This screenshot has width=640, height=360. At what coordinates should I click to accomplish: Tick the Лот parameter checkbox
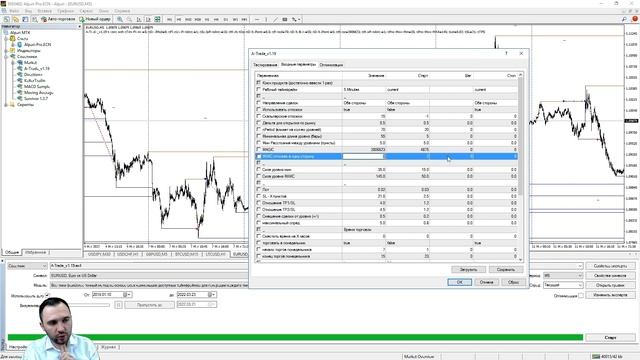point(258,189)
